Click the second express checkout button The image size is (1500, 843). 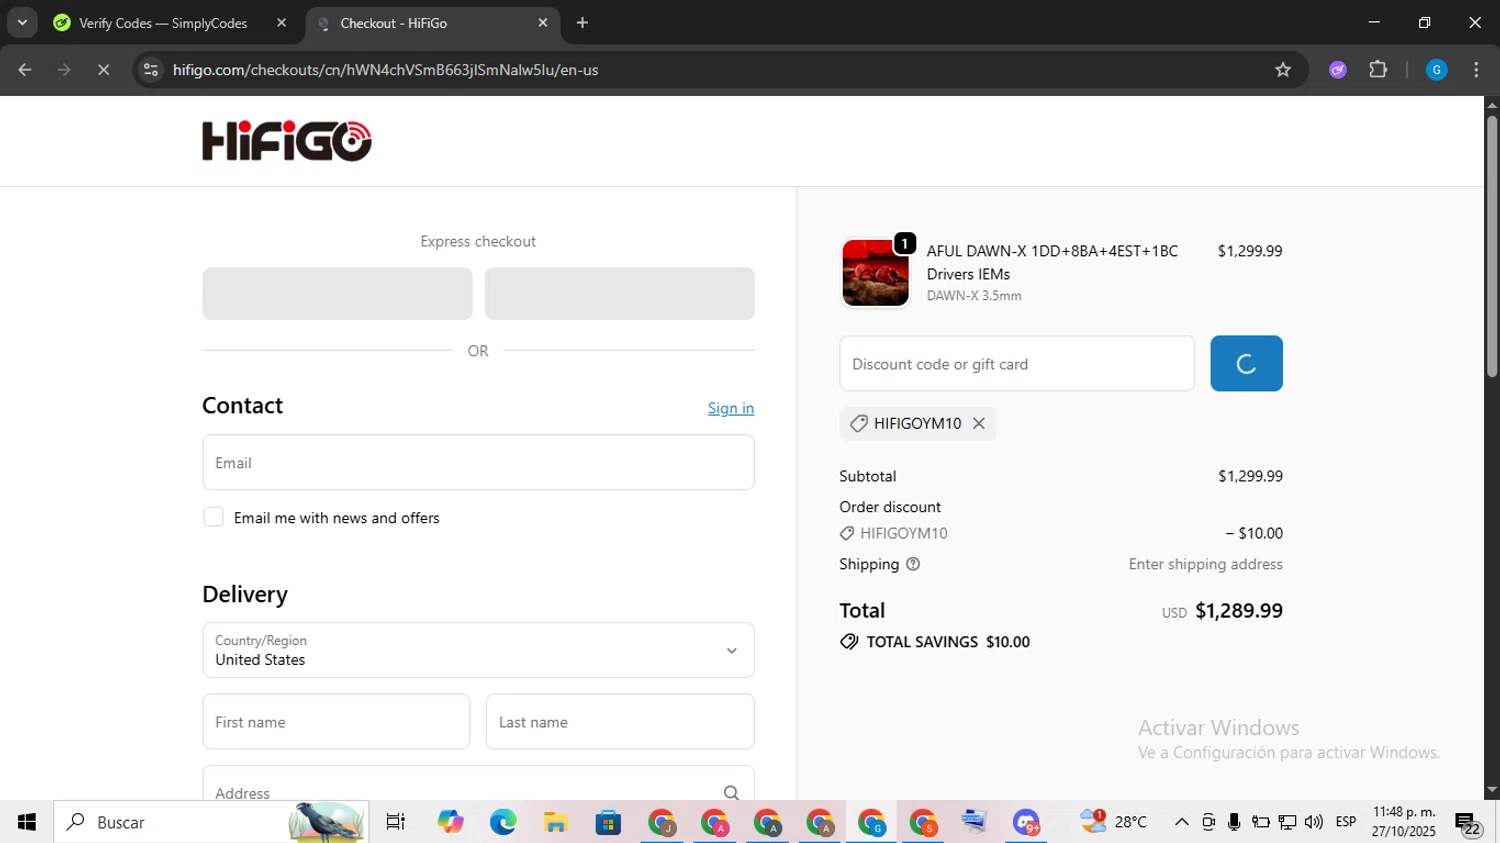coord(620,293)
